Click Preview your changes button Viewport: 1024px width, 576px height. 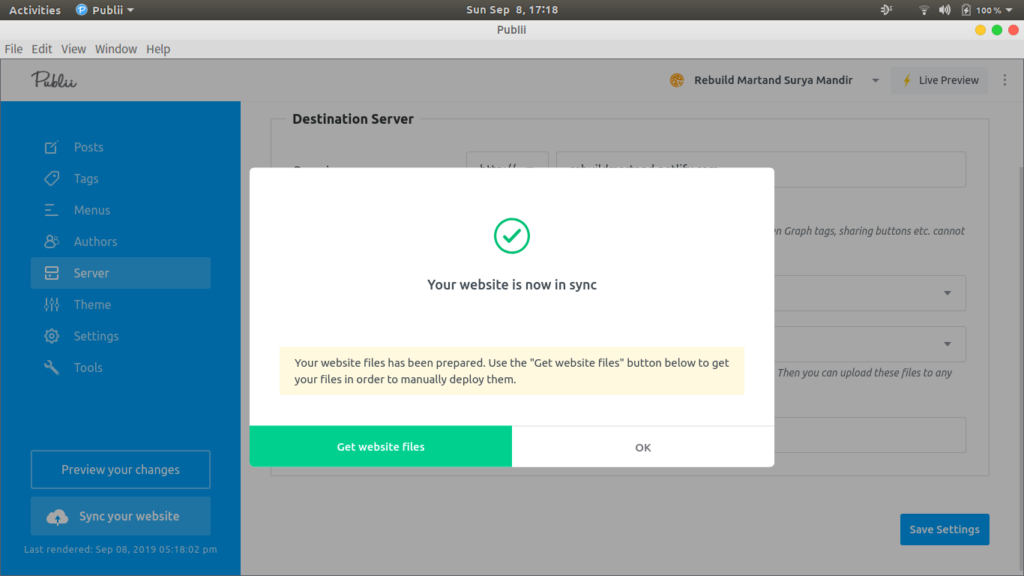(121, 470)
